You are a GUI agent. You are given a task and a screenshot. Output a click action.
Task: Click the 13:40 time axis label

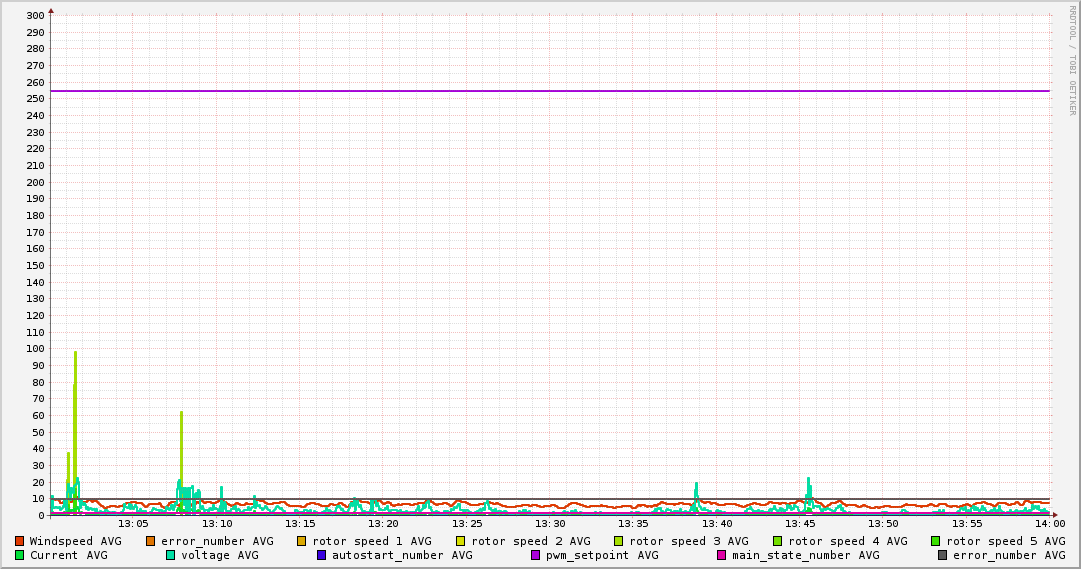pyautogui.click(x=716, y=524)
